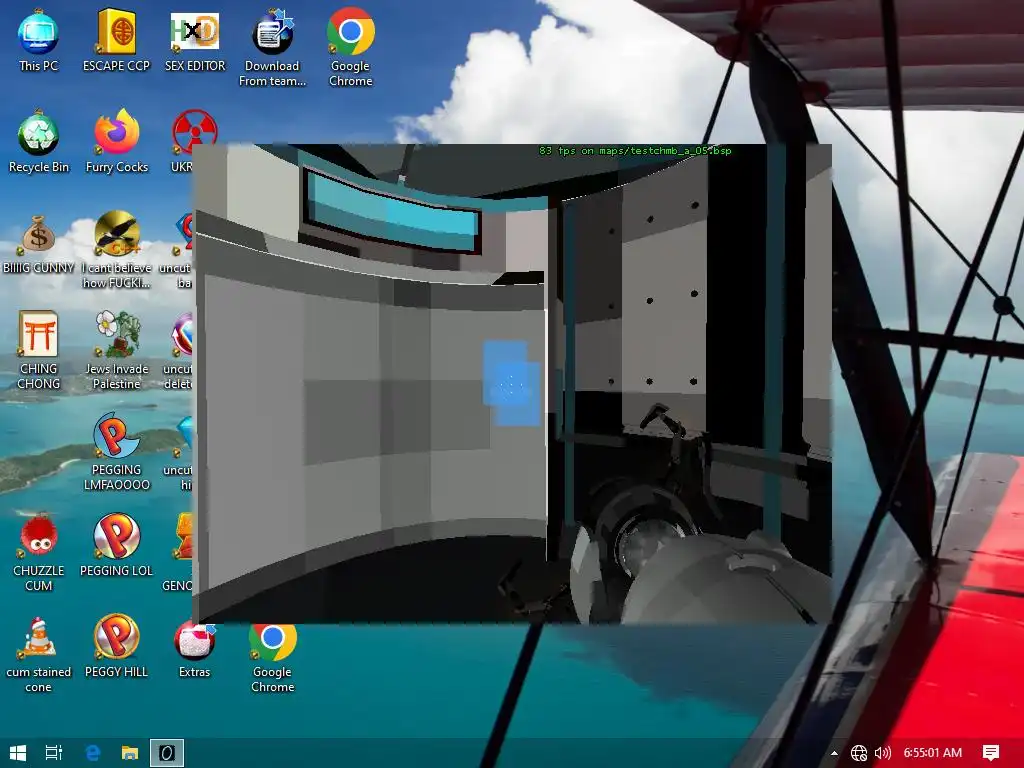The image size is (1024, 768).
Task: Open the network globe tray icon
Action: 859,753
